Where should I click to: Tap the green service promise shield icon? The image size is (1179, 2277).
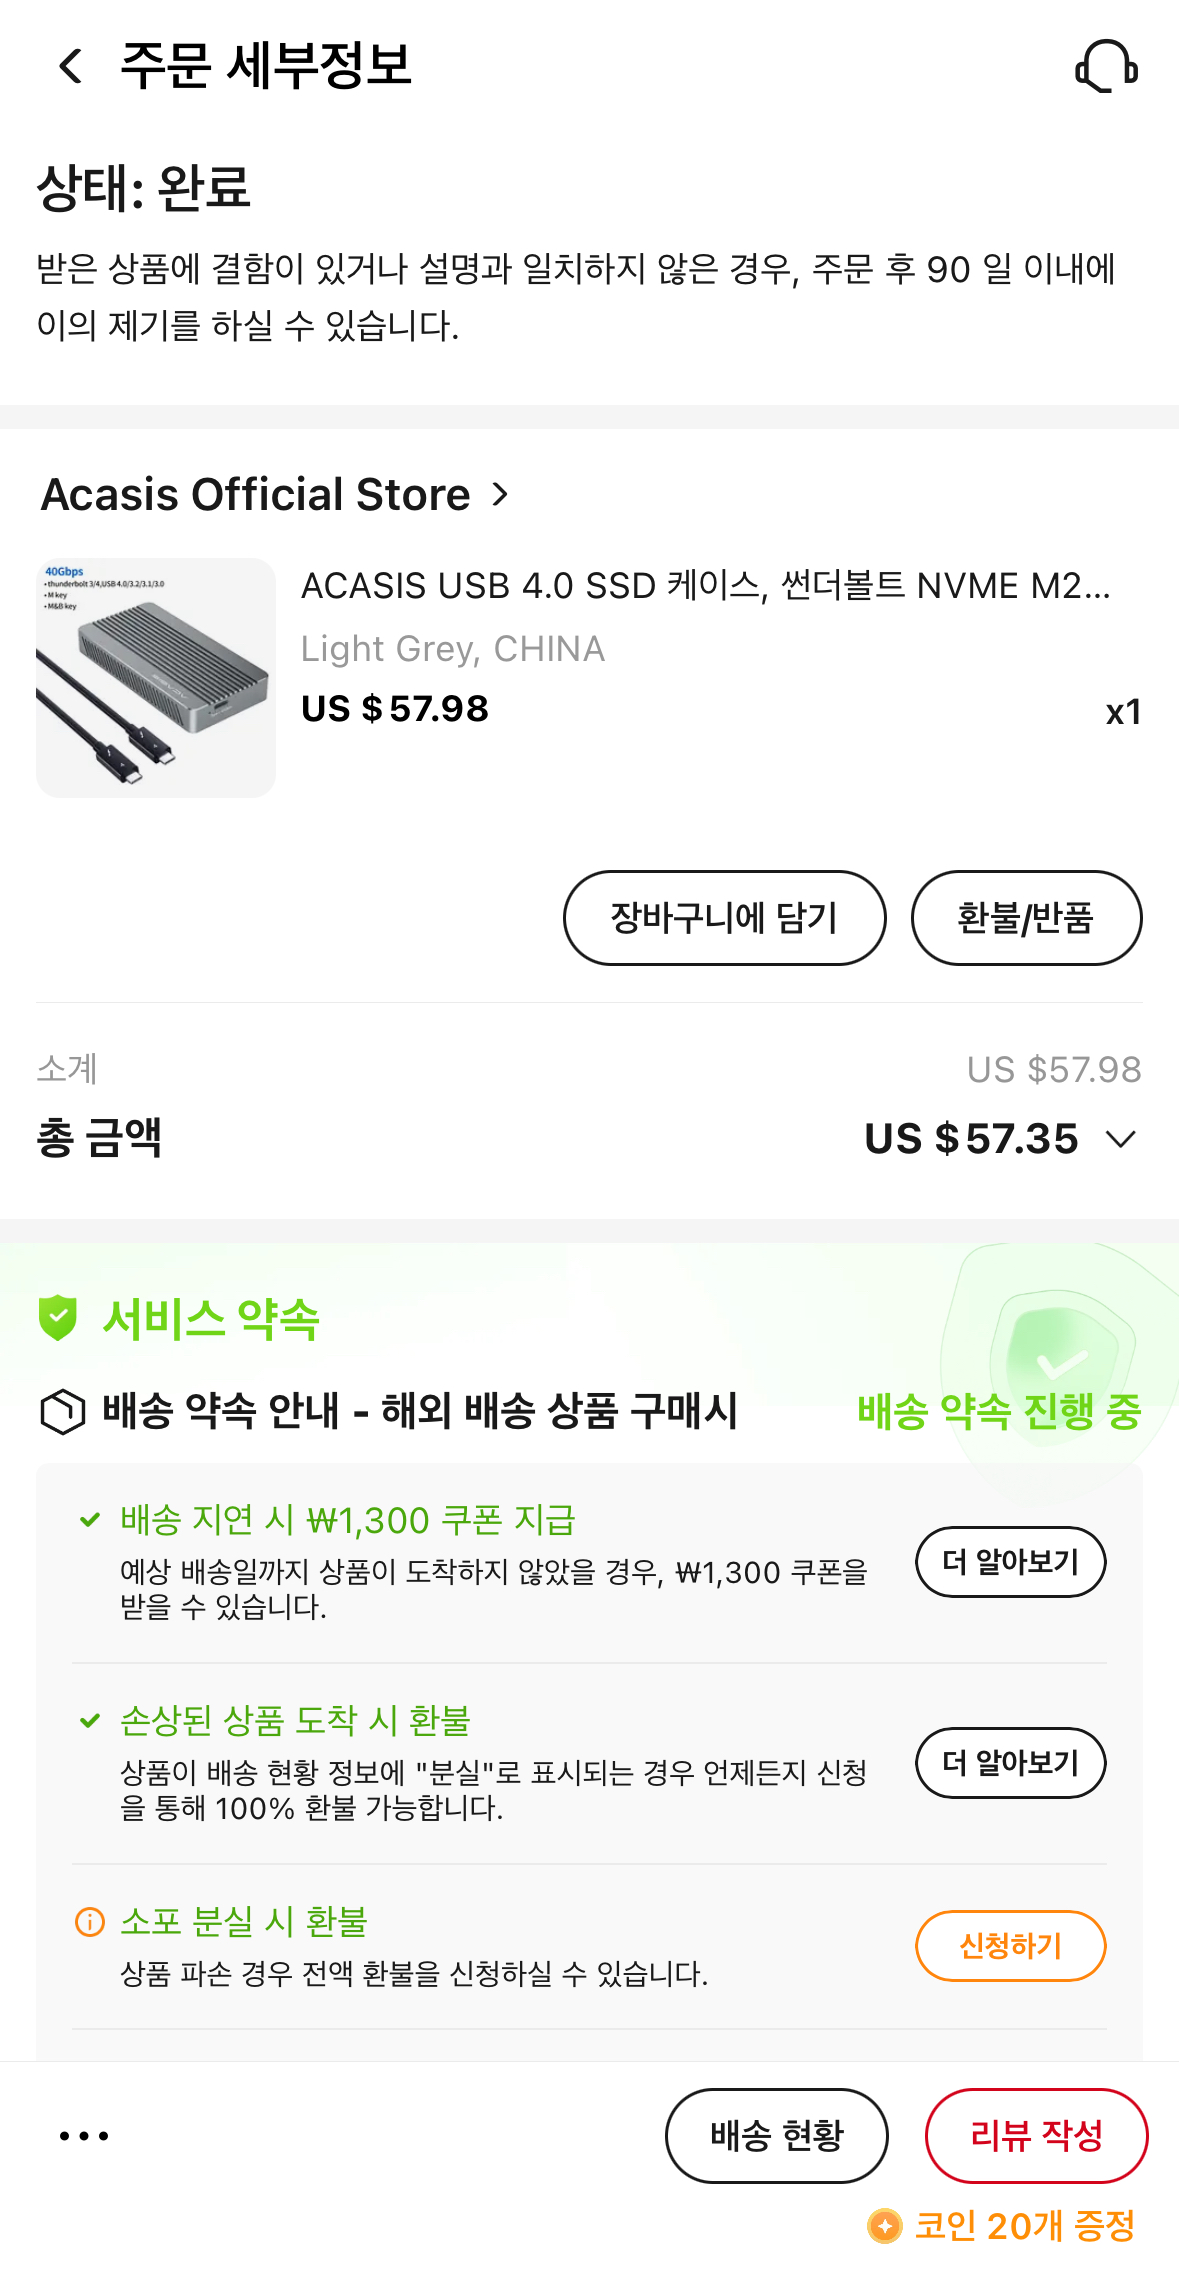point(58,1318)
